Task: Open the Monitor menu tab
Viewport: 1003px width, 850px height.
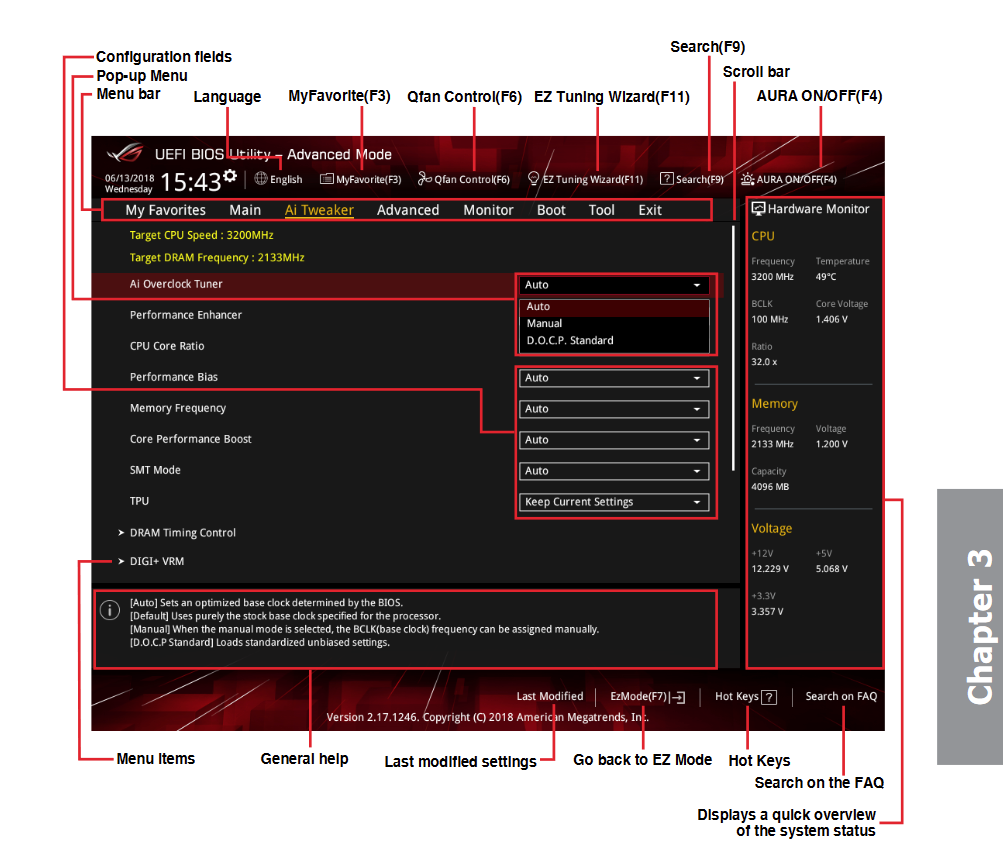Action: (489, 210)
